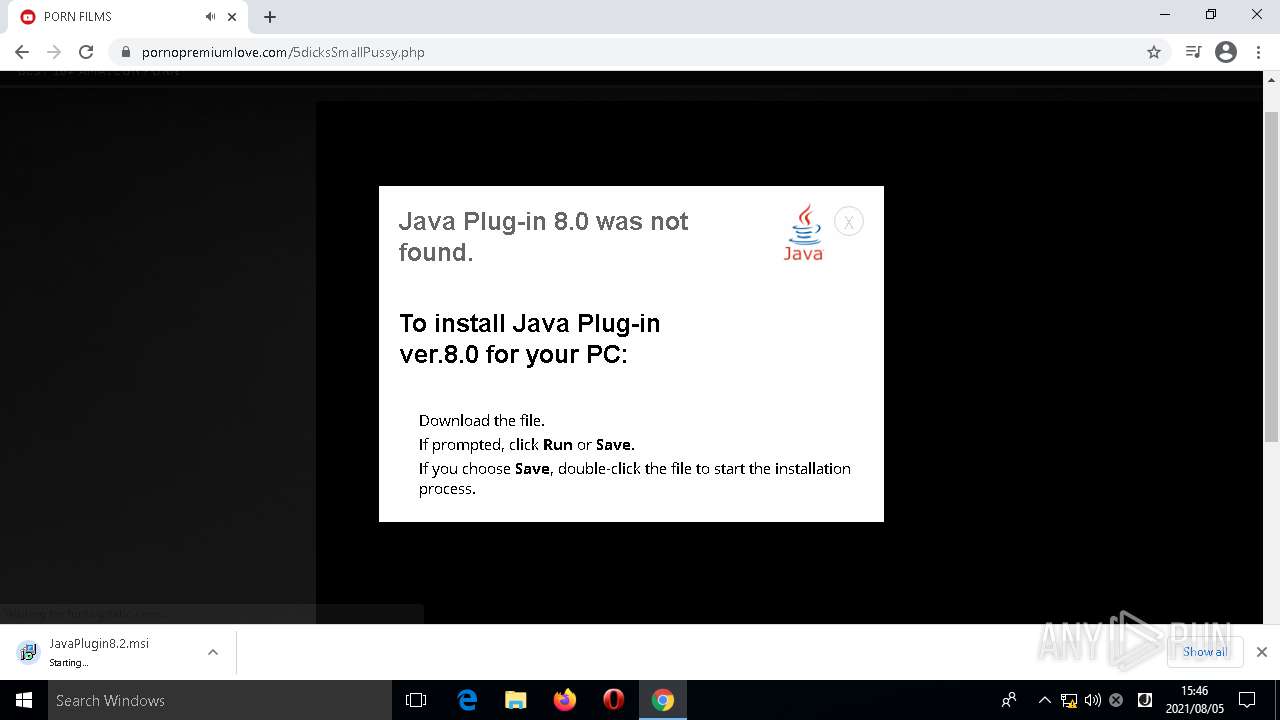Open the Chrome three-dot menu
The width and height of the screenshot is (1280, 720).
(x=1259, y=52)
